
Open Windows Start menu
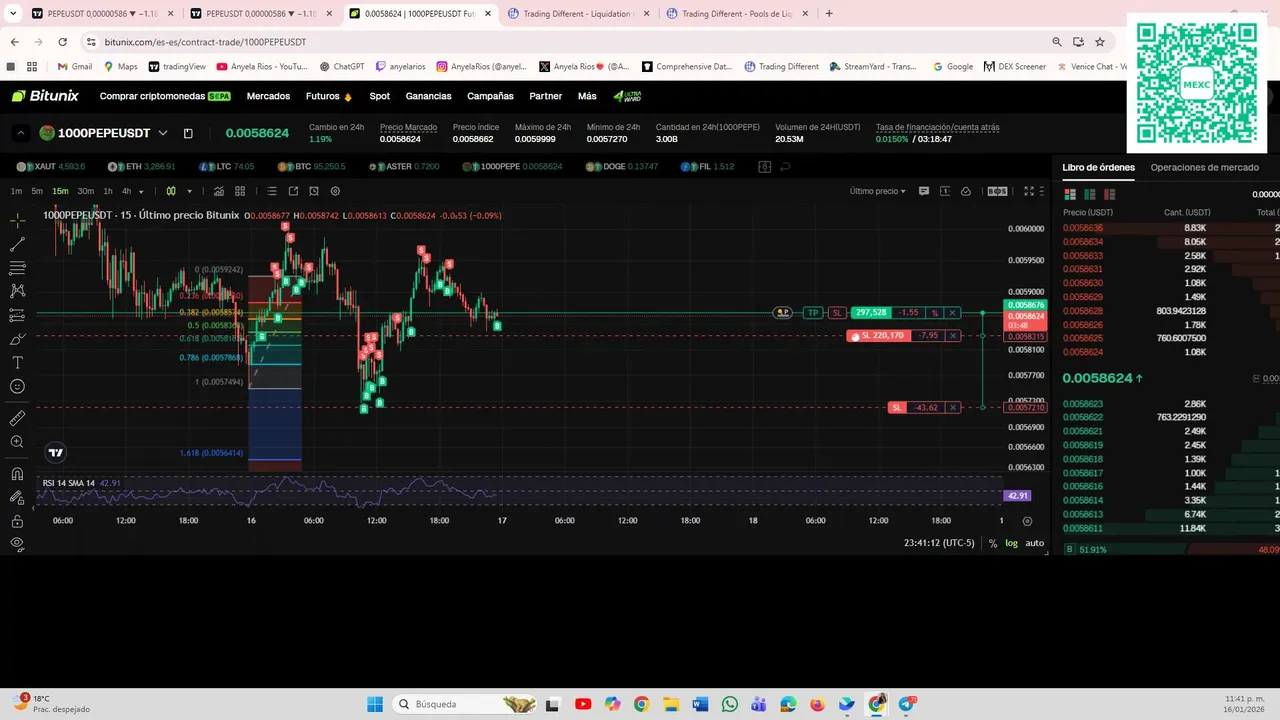pyautogui.click(x=375, y=704)
